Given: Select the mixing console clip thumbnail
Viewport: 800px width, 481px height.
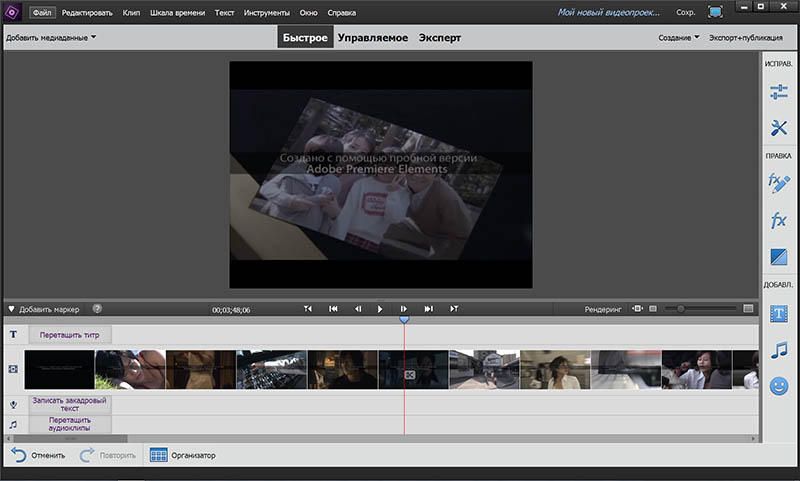Looking at the screenshot, I should [272, 369].
